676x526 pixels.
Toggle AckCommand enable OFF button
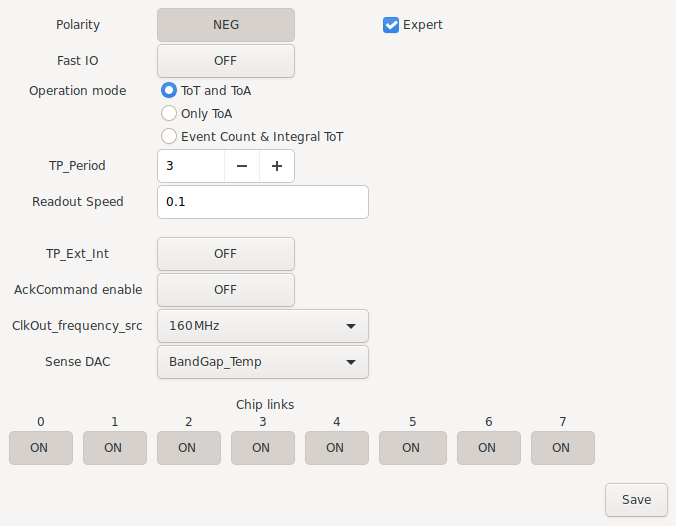pos(226,290)
